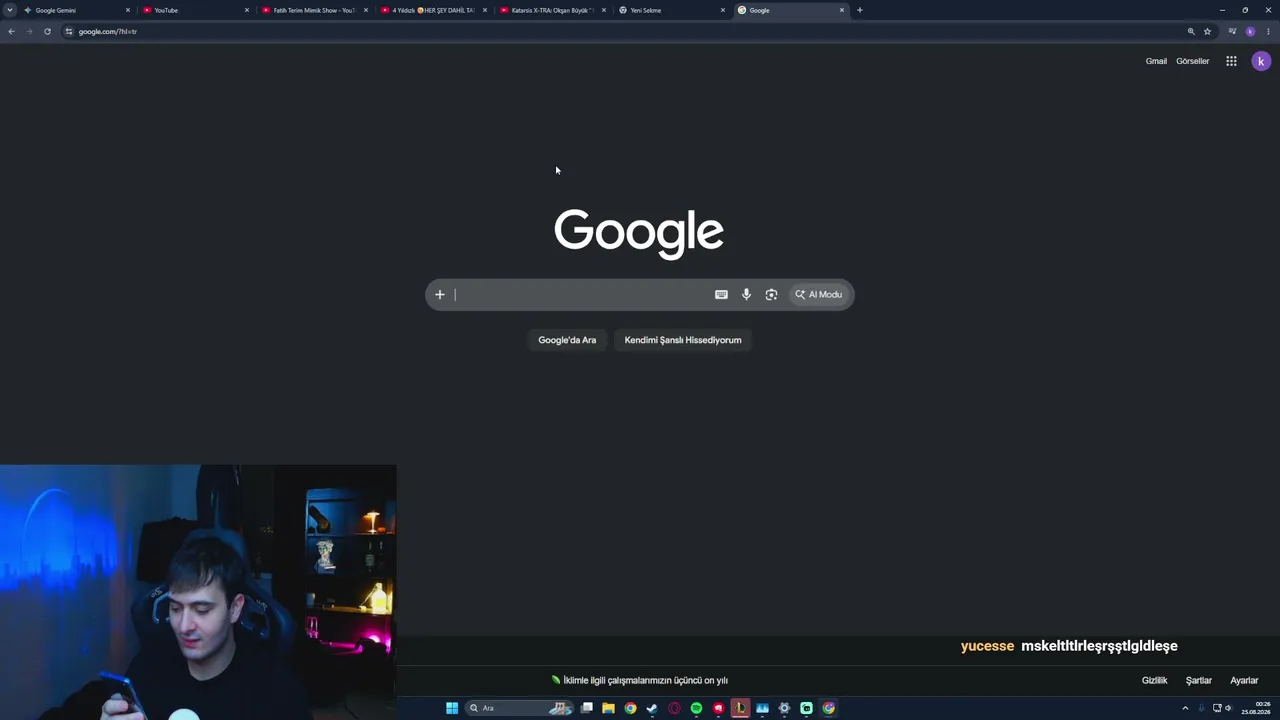Close the Google Gemini tab
This screenshot has width=1280, height=720.
point(128,10)
